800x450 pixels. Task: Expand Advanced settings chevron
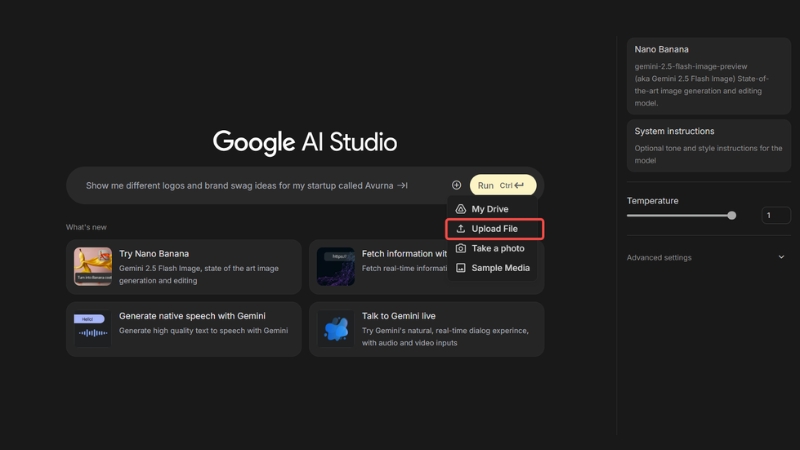coord(781,257)
